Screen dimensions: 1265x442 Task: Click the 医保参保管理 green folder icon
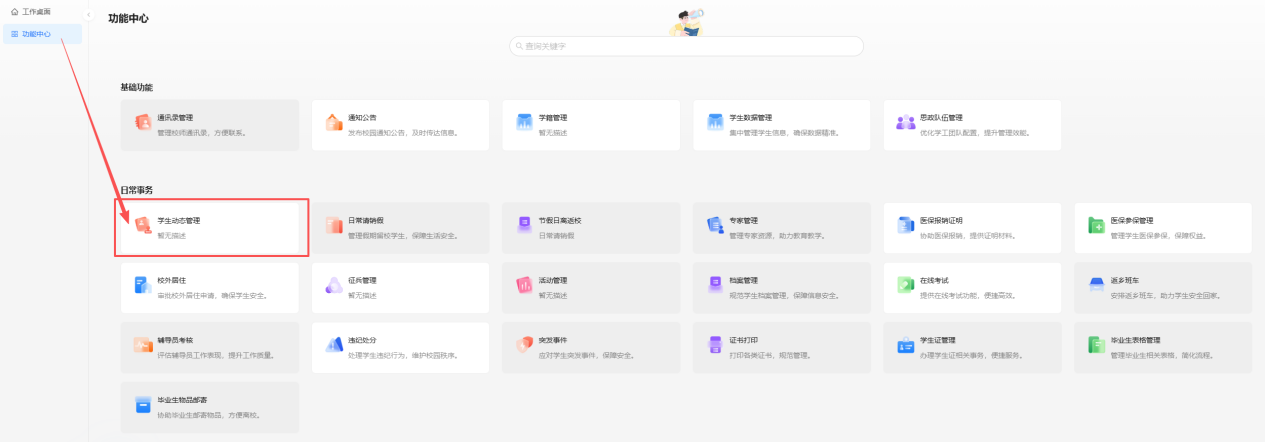coord(1096,226)
